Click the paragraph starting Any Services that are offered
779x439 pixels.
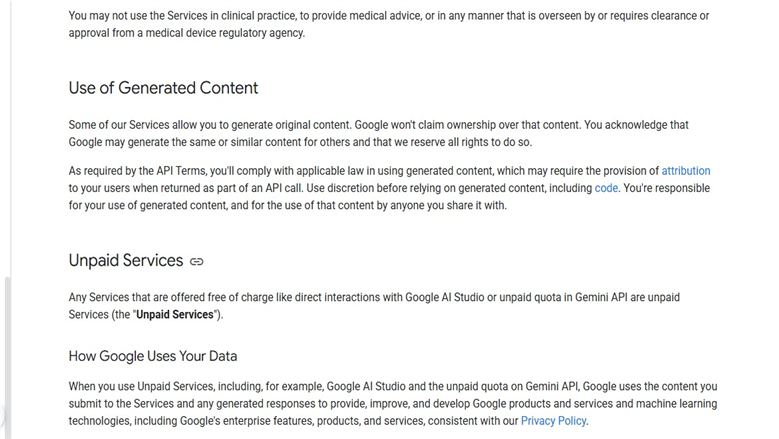pos(374,306)
